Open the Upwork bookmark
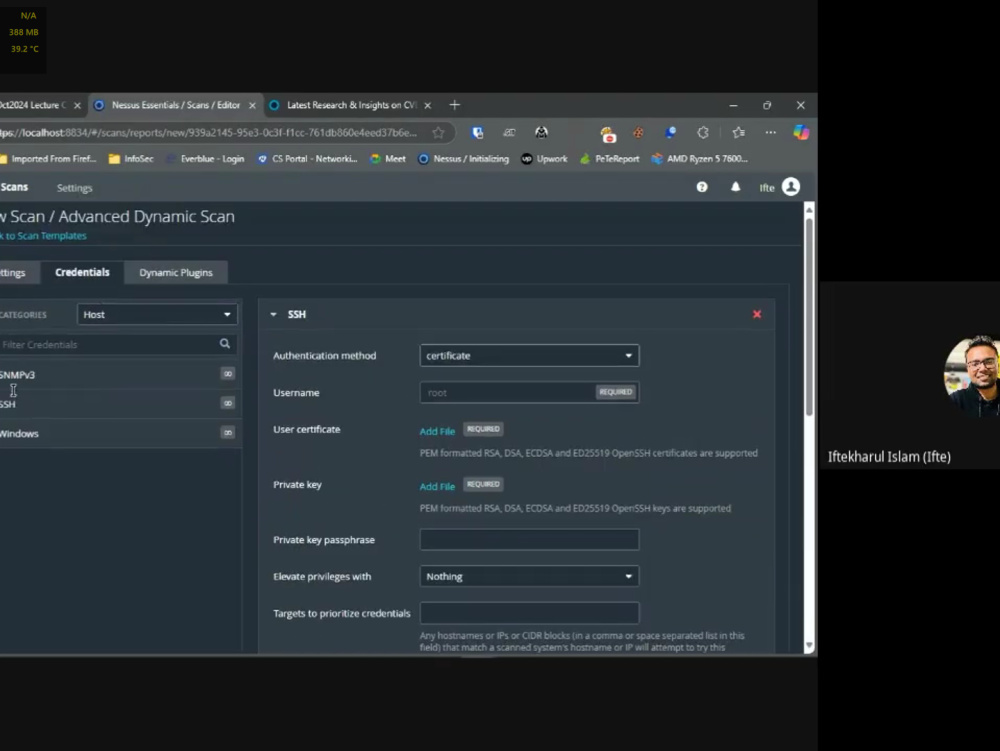 click(544, 159)
